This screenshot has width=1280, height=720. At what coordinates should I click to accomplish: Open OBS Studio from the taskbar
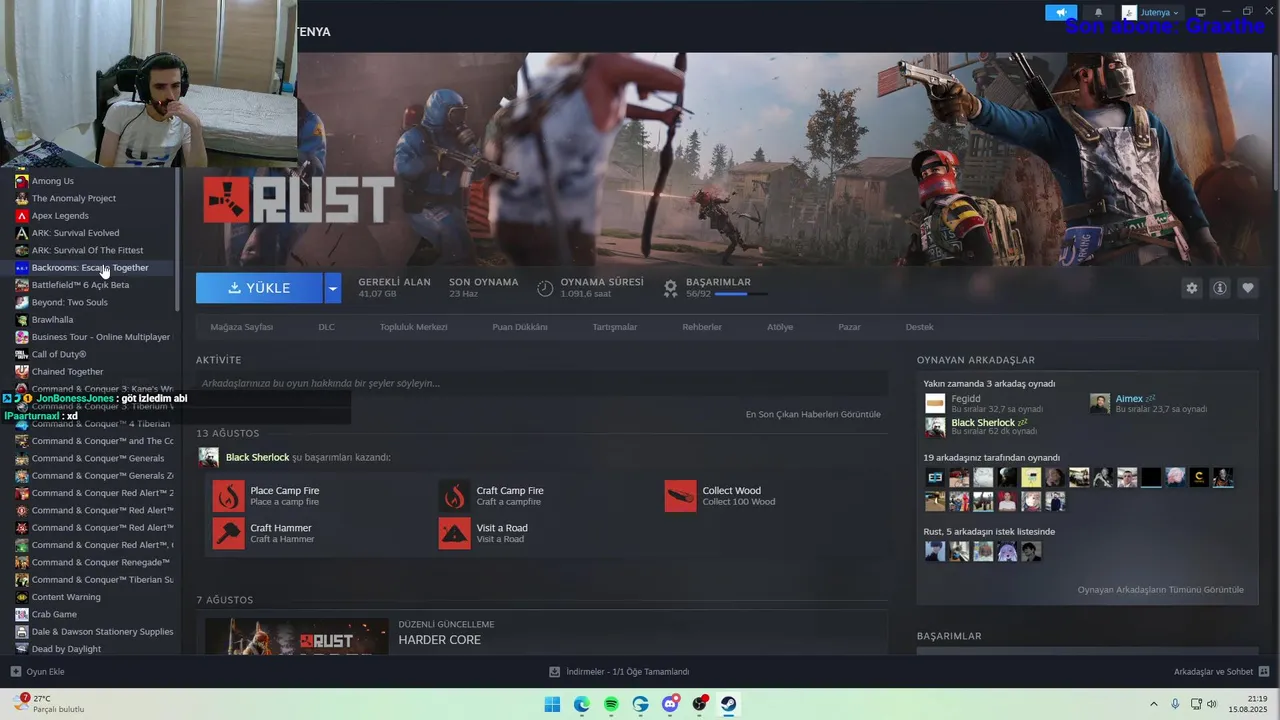pos(700,704)
